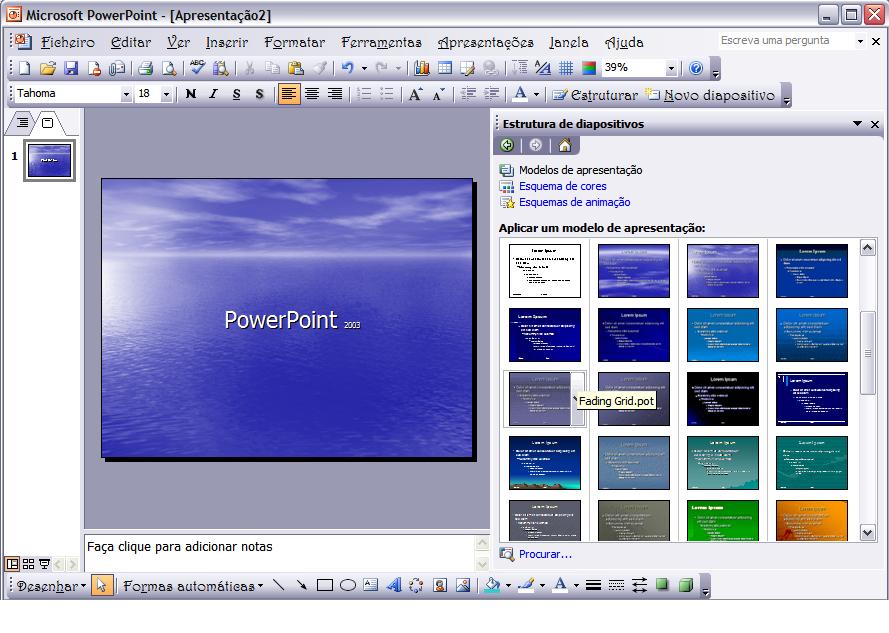This screenshot has width=889, height=633.
Task: Open the Desenhar drawing menu
Action: (x=51, y=585)
